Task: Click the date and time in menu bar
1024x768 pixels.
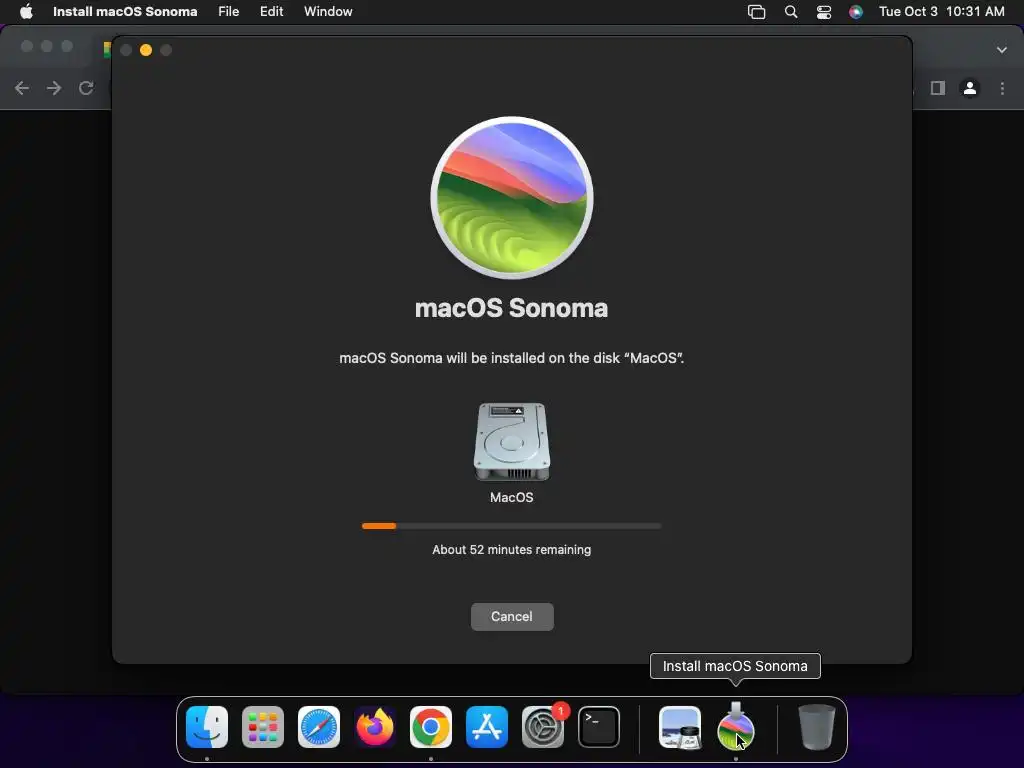Action: point(942,12)
